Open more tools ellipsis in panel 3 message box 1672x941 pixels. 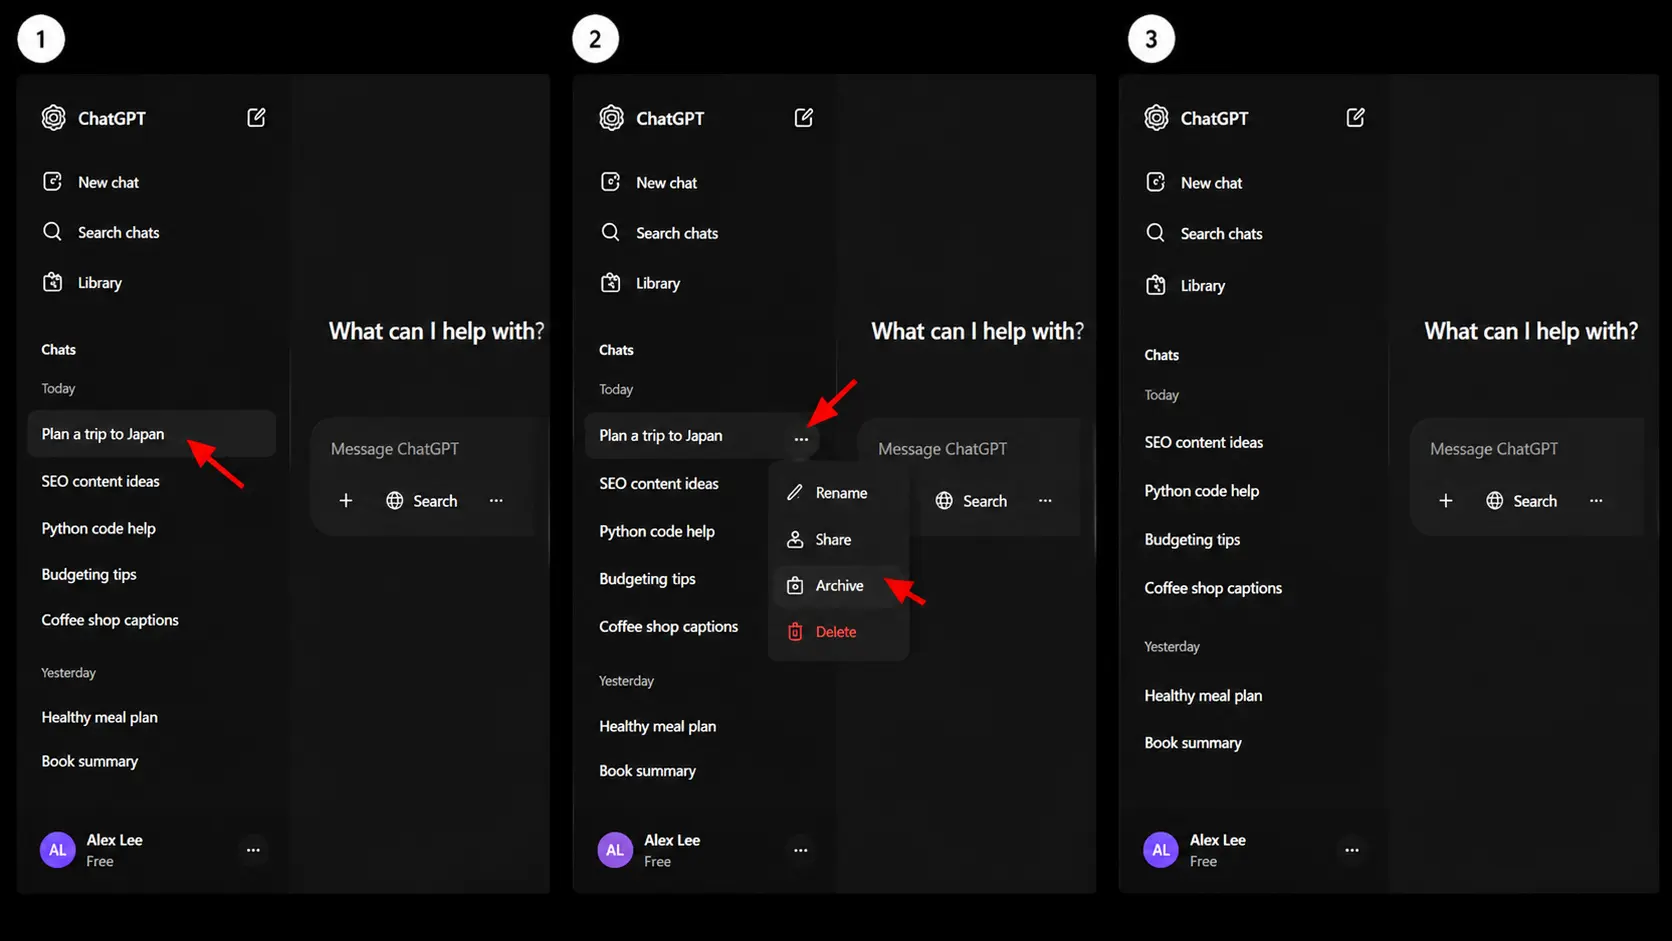(1596, 500)
